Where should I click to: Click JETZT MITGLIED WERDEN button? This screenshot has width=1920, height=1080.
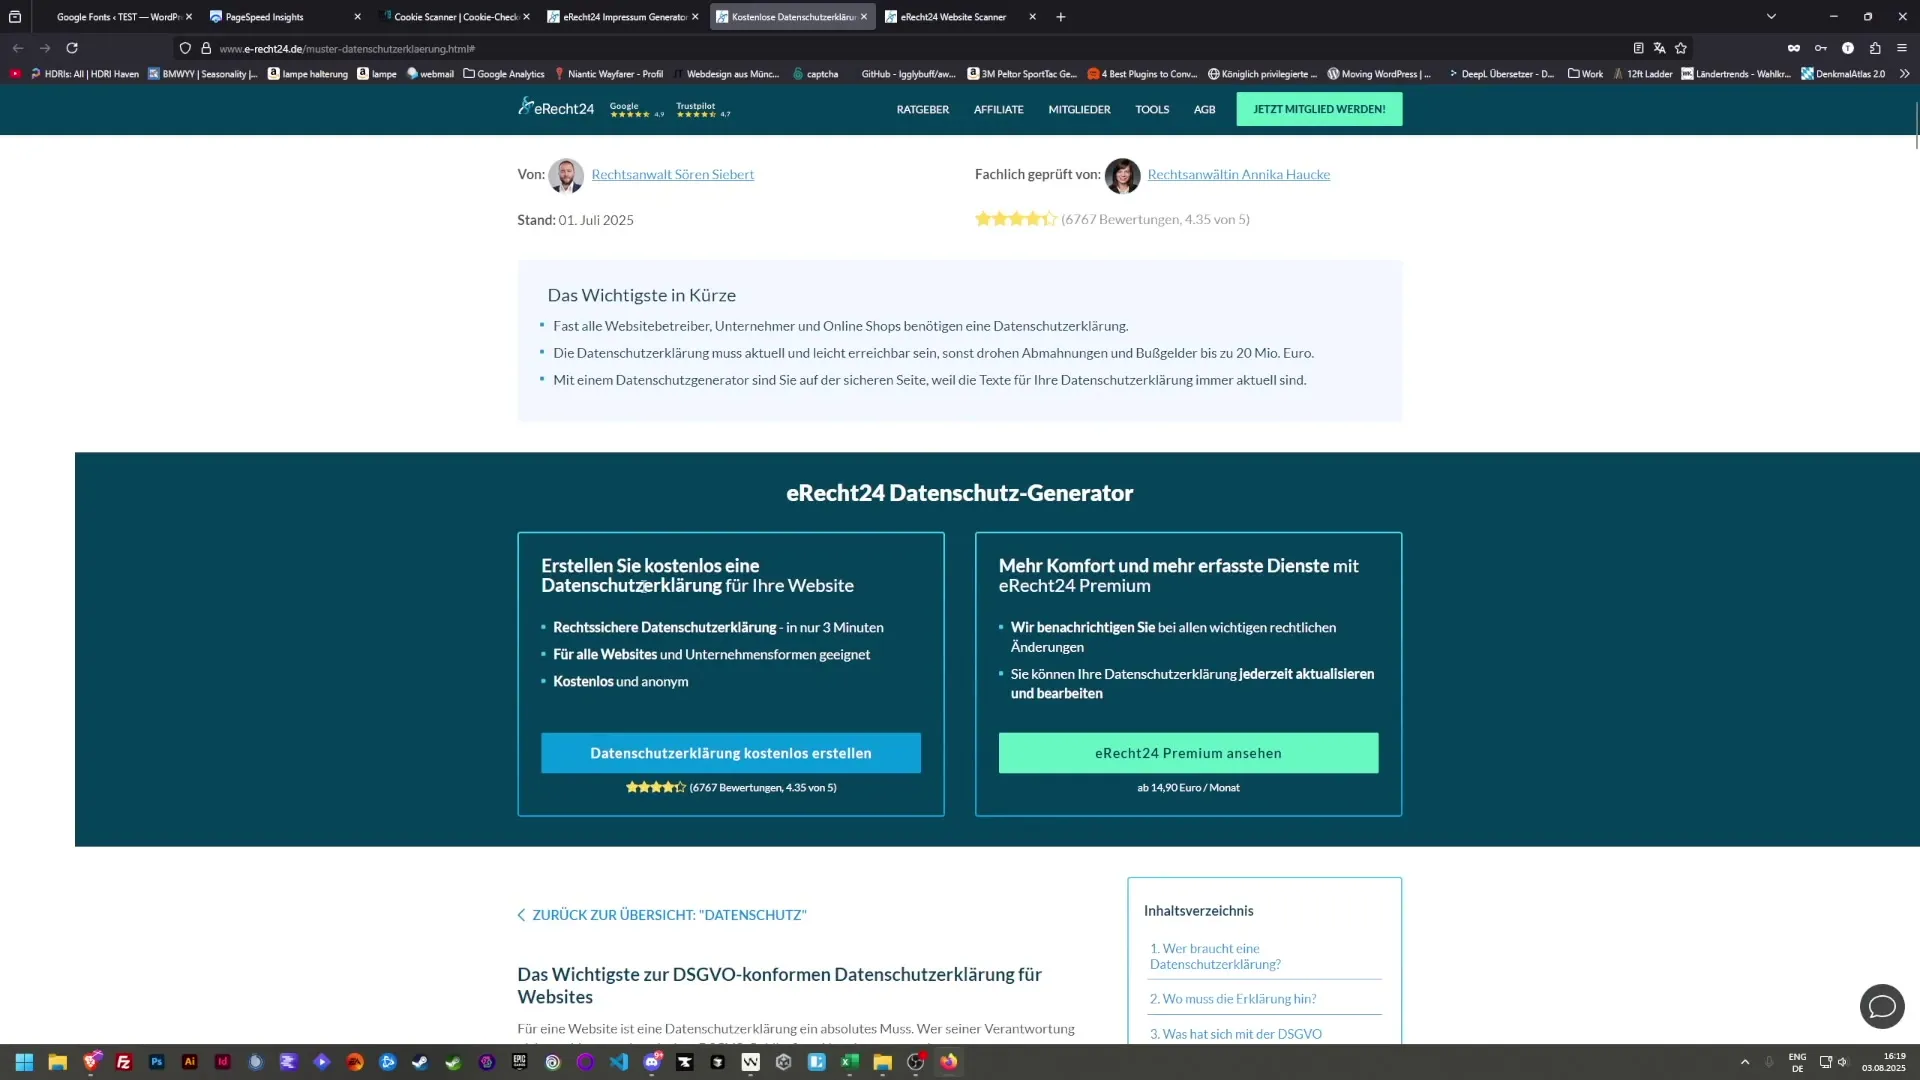pos(1318,109)
